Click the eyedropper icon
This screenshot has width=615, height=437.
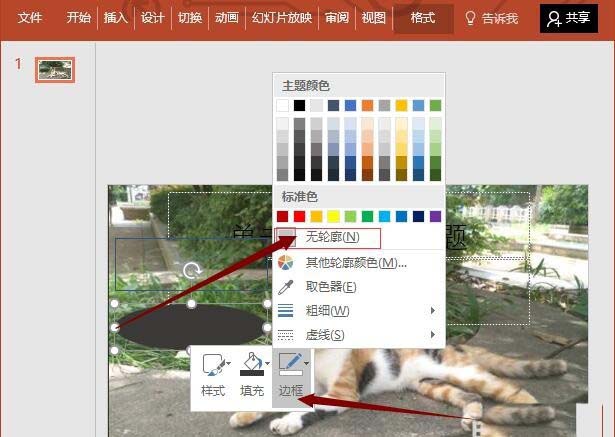[x=286, y=287]
